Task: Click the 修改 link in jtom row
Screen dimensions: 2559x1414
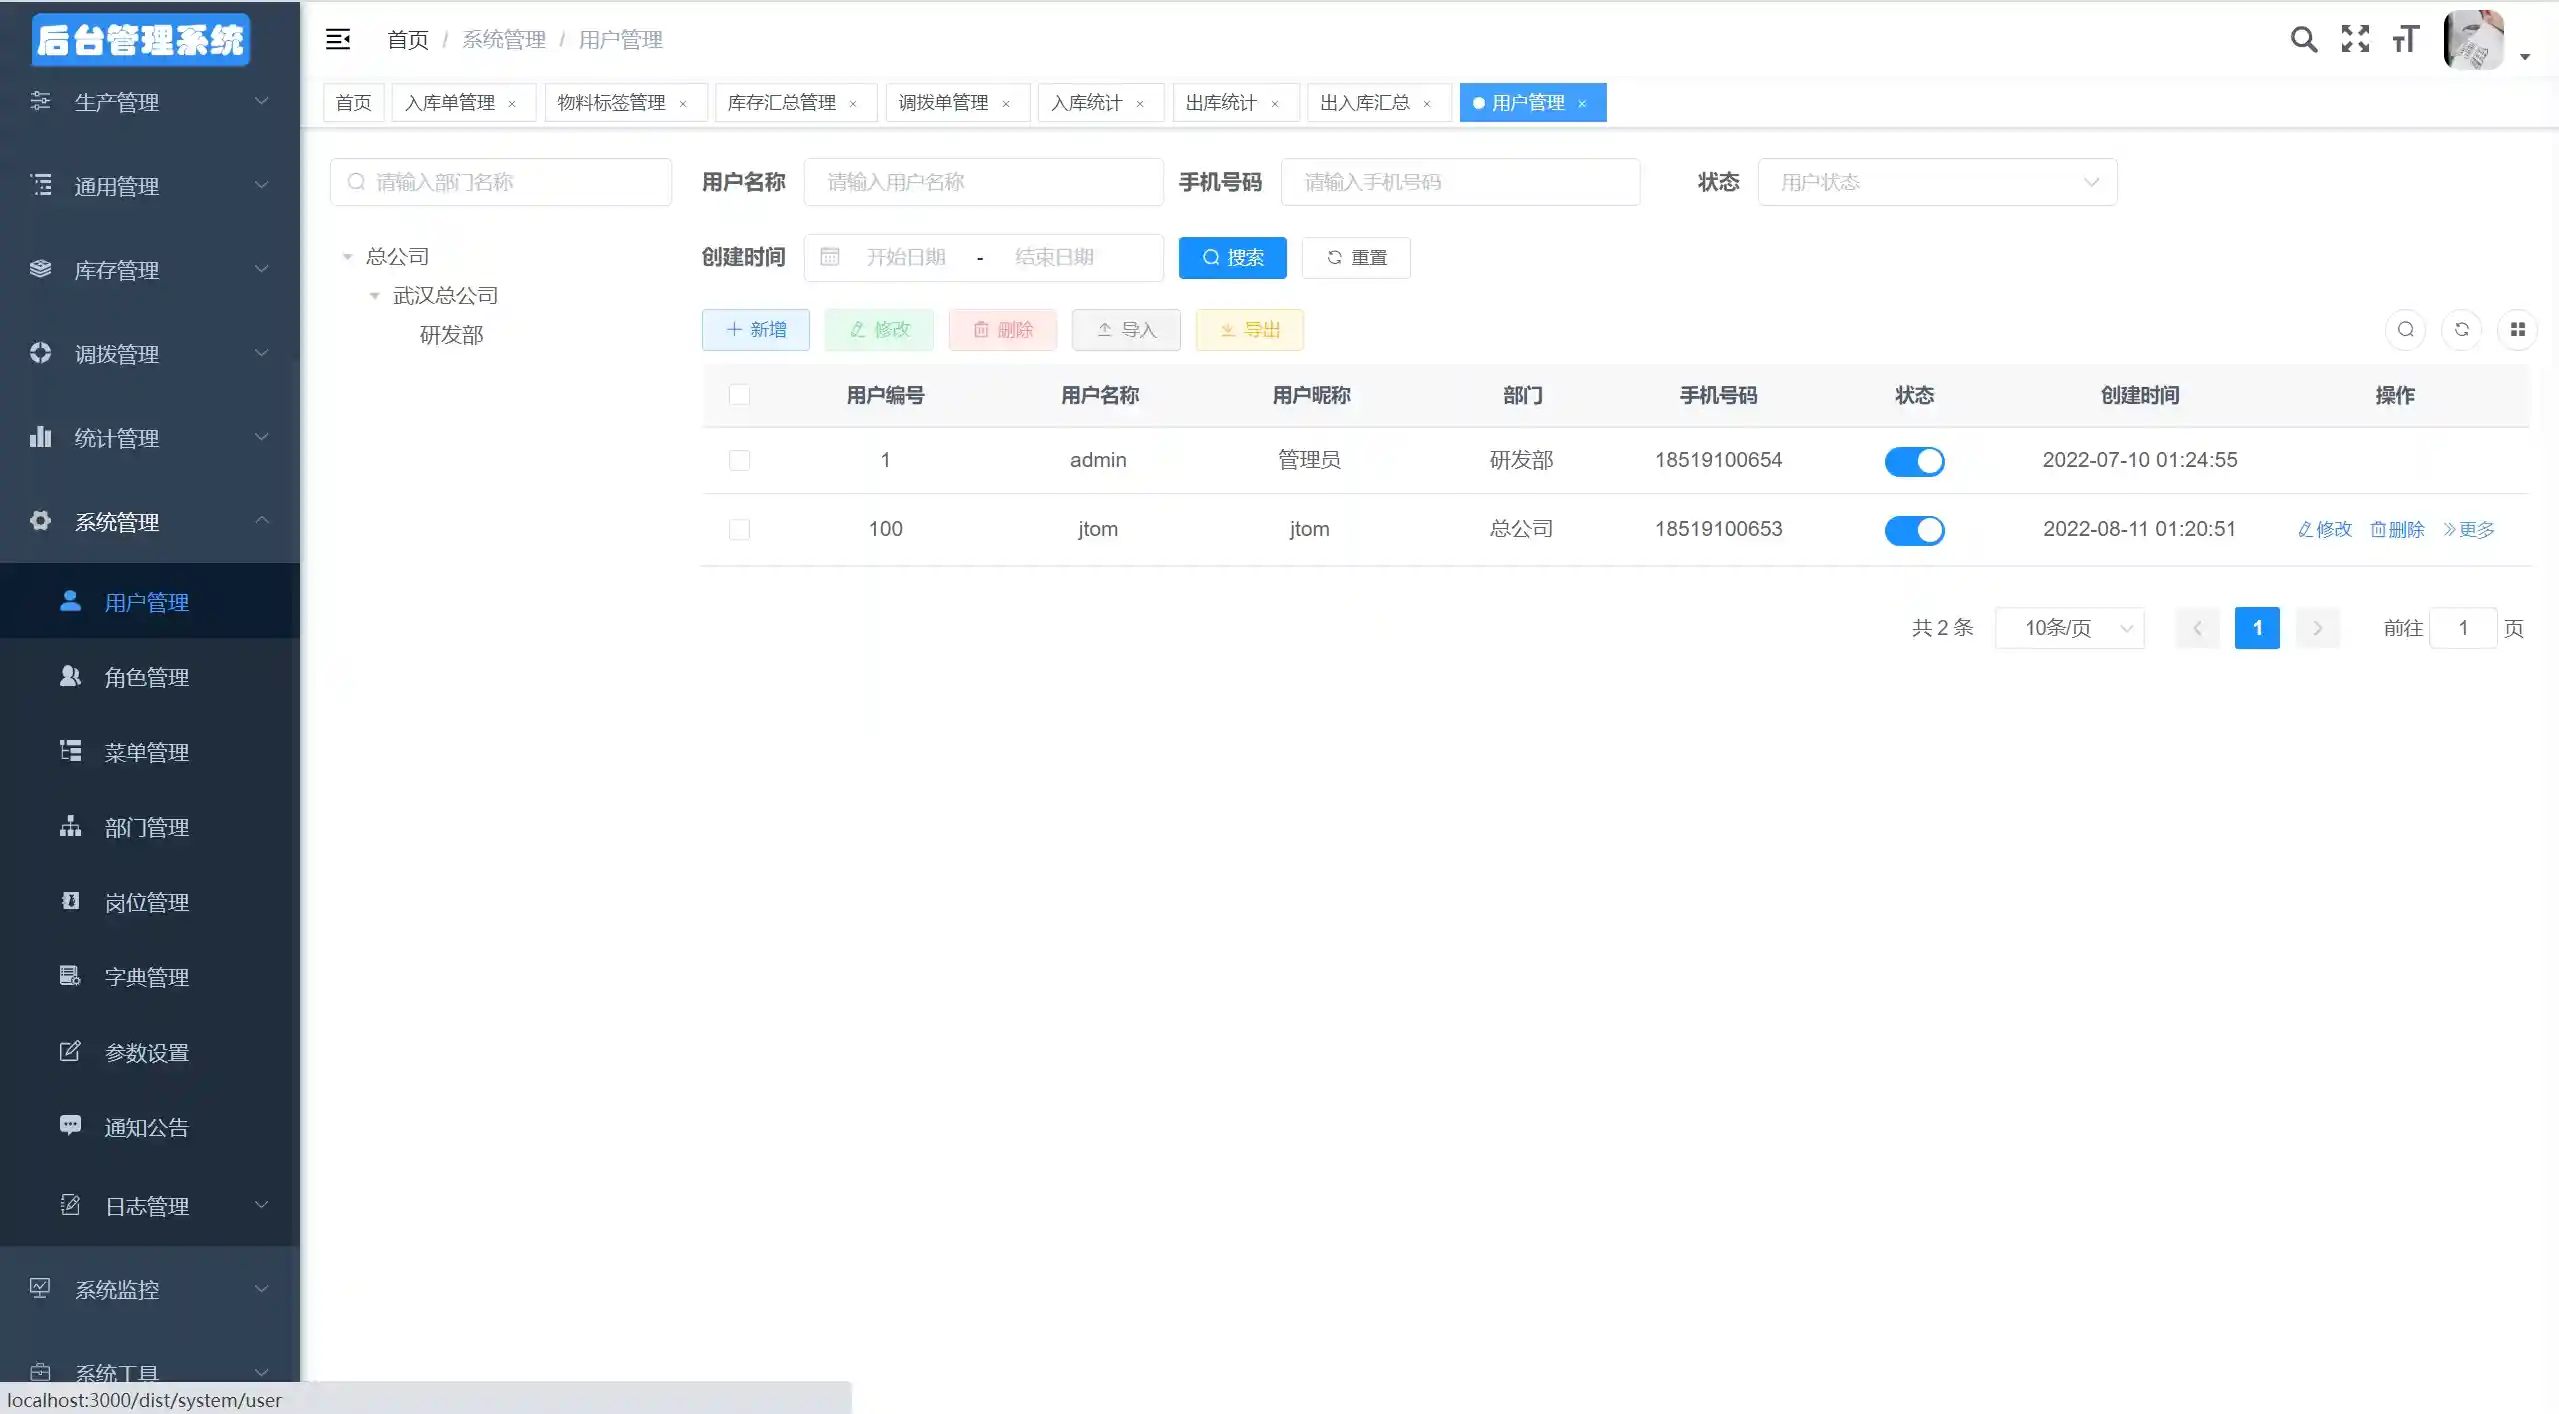Action: click(x=2325, y=529)
